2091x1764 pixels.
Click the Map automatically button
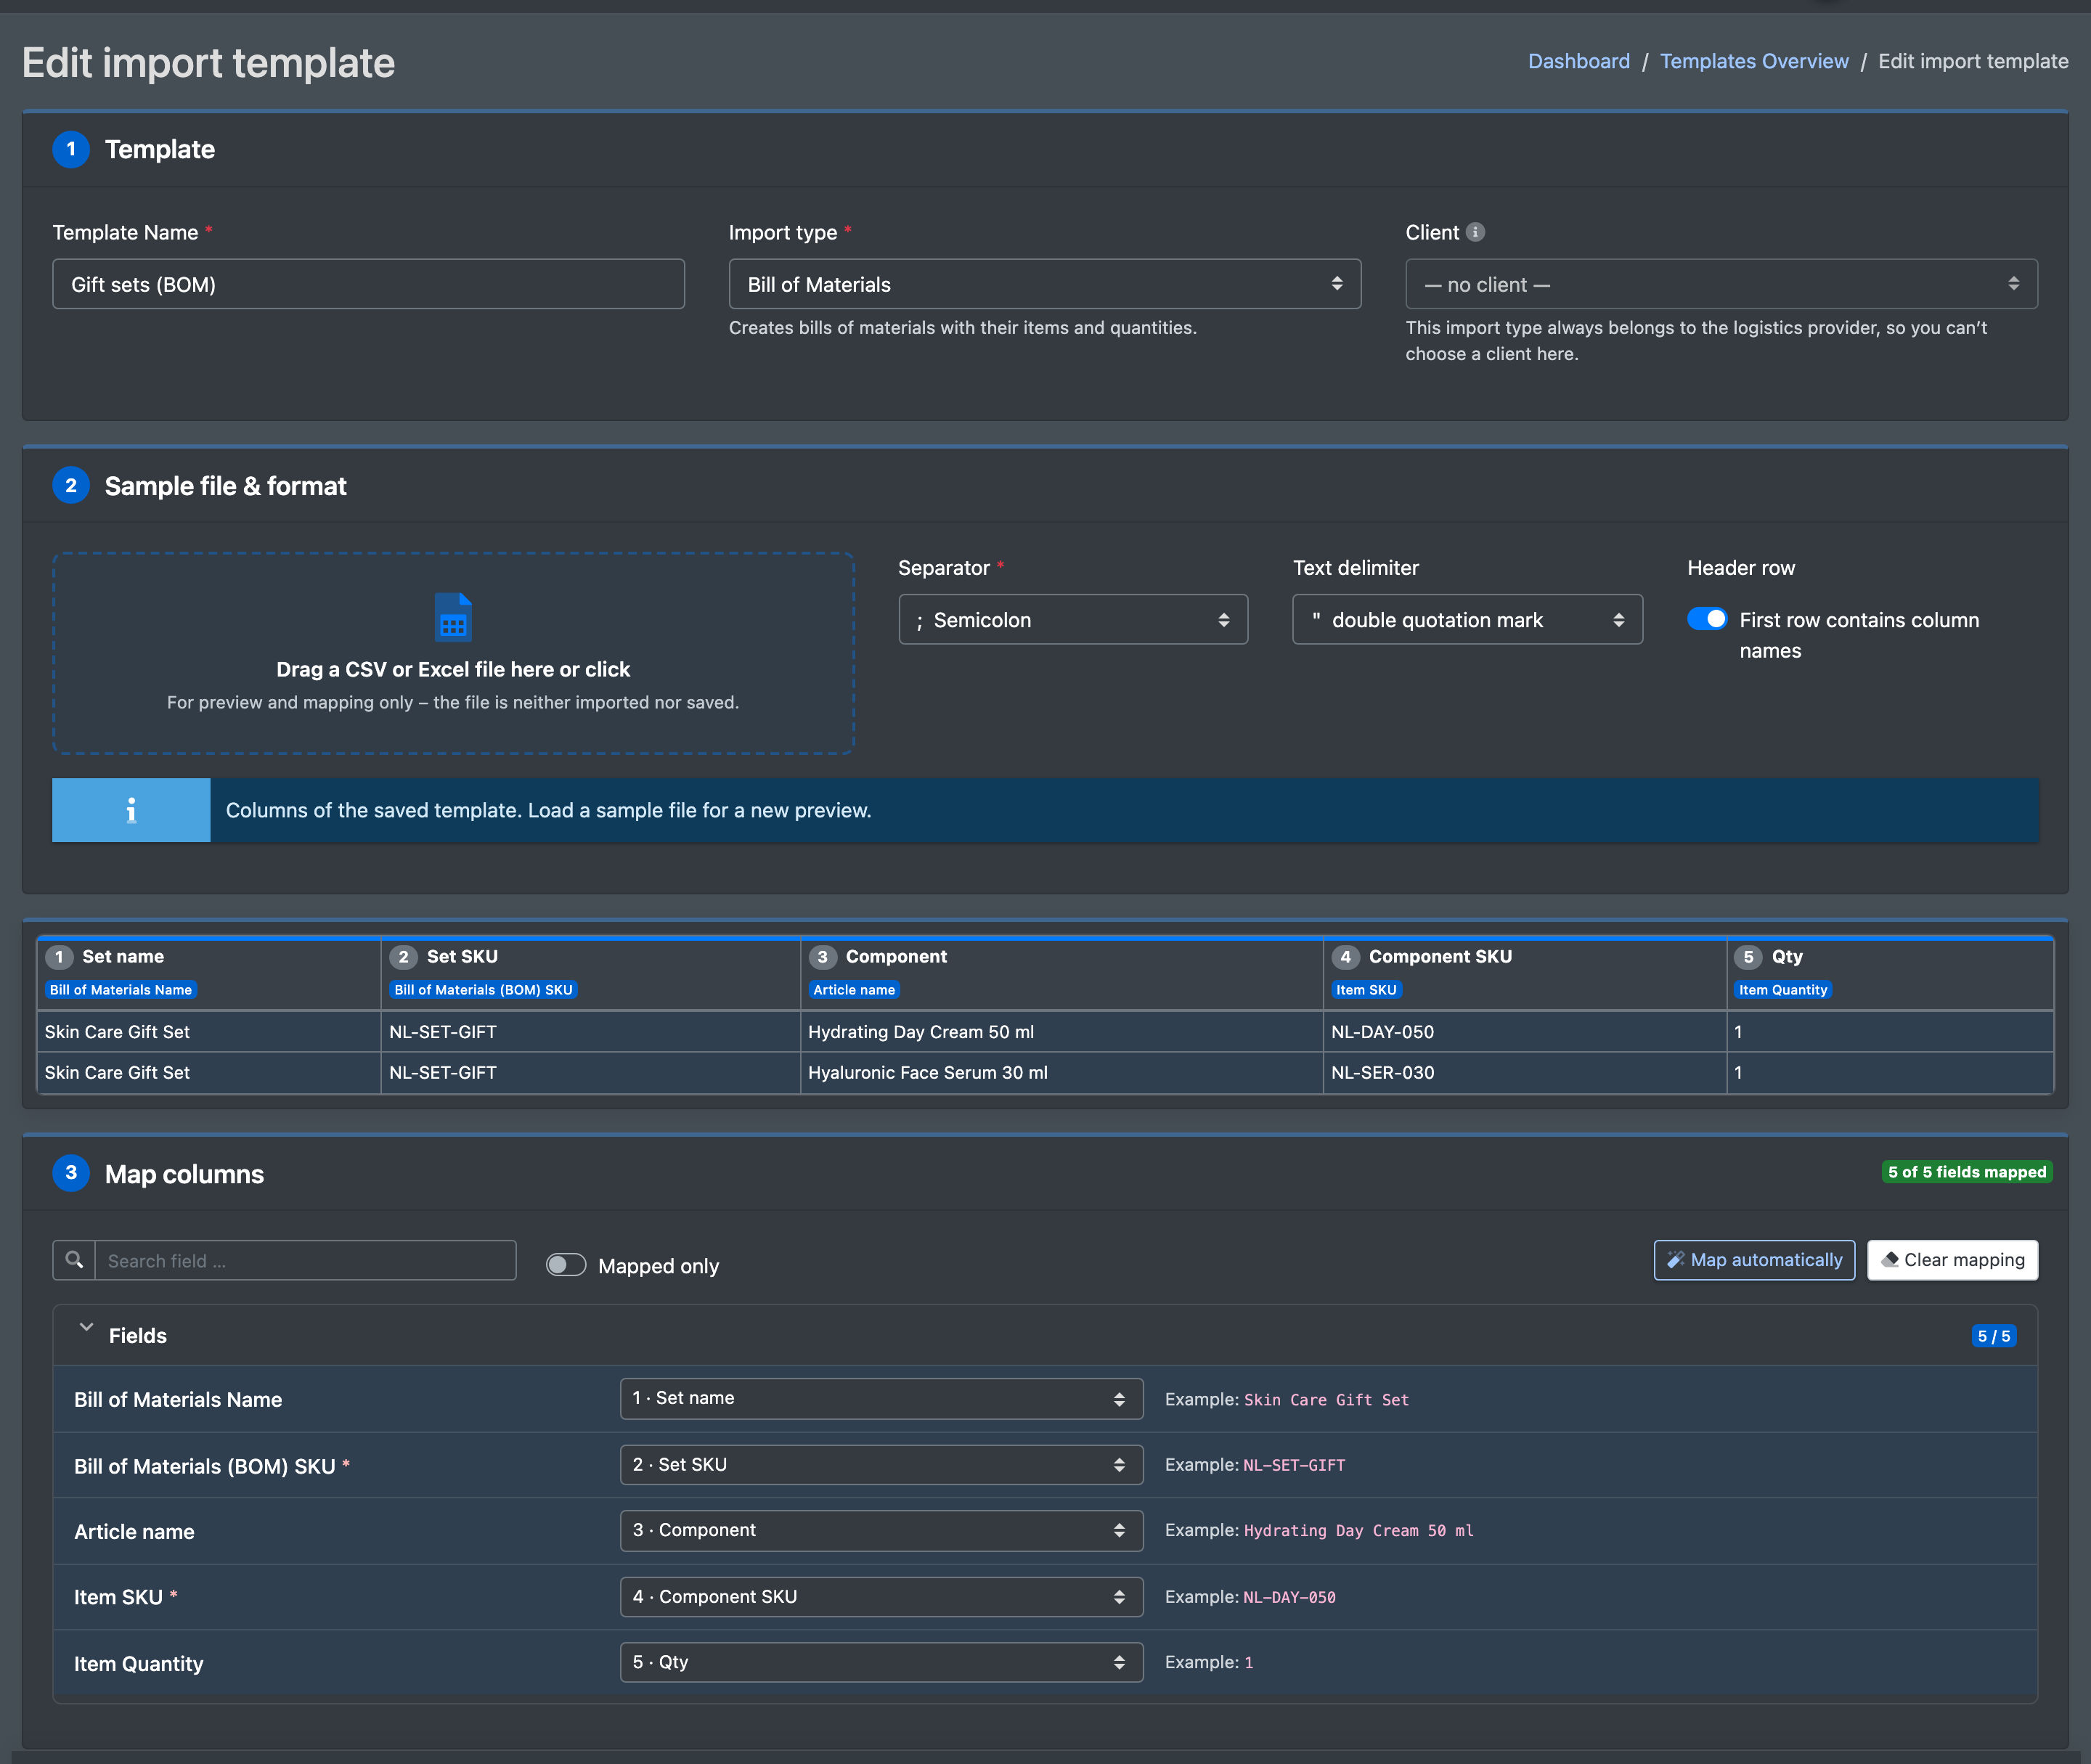point(1754,1260)
